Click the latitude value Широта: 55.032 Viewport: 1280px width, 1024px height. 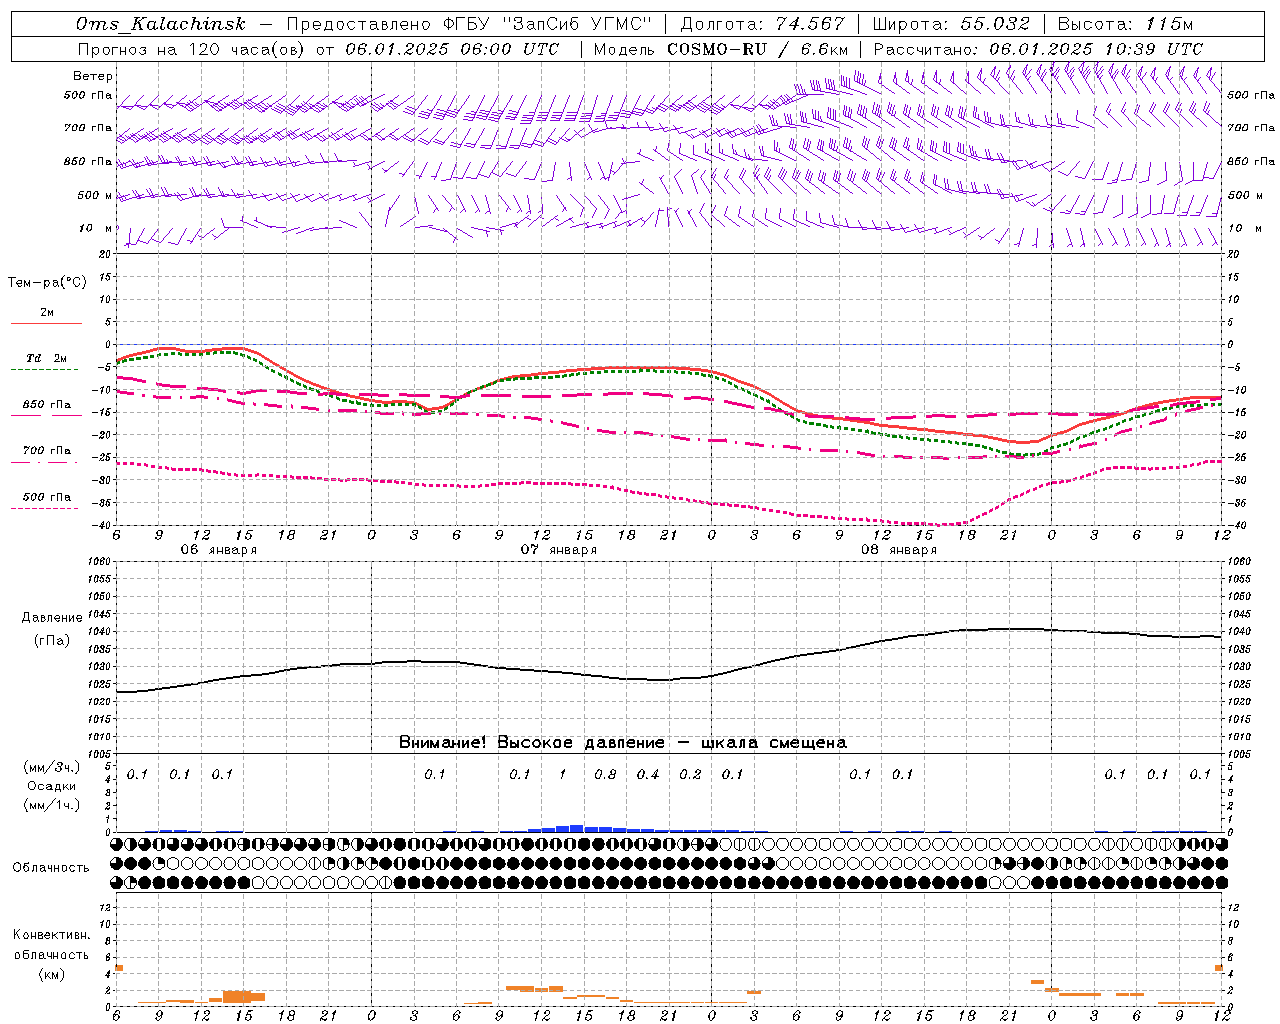(951, 24)
